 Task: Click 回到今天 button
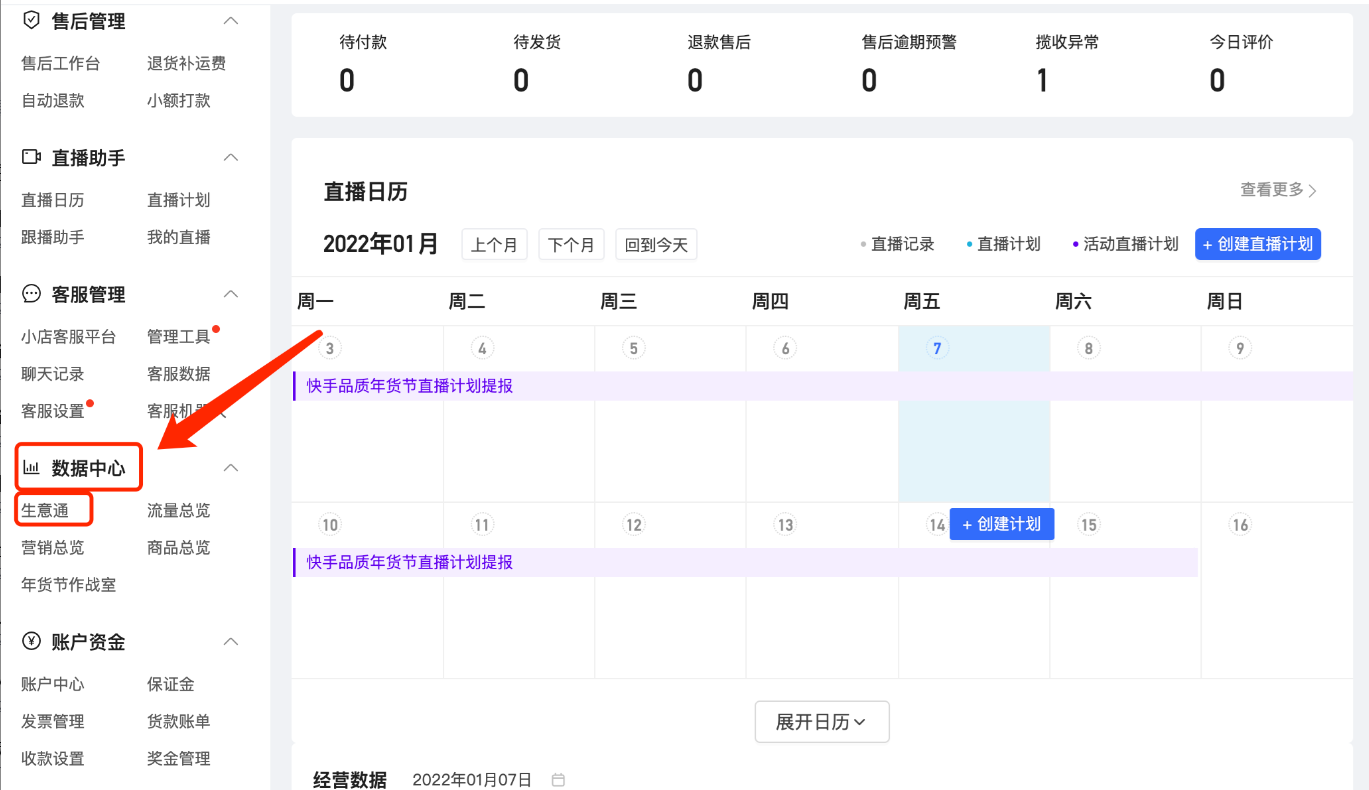pyautogui.click(x=656, y=244)
